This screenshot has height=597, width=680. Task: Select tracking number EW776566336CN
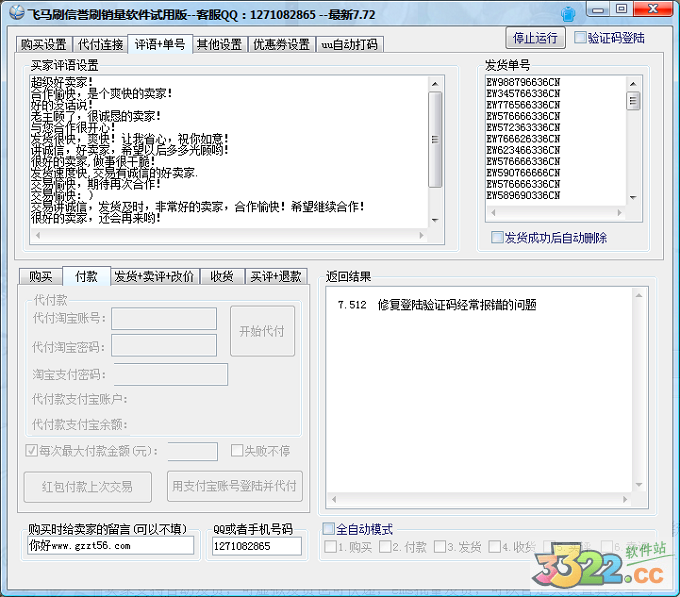[x=523, y=104]
